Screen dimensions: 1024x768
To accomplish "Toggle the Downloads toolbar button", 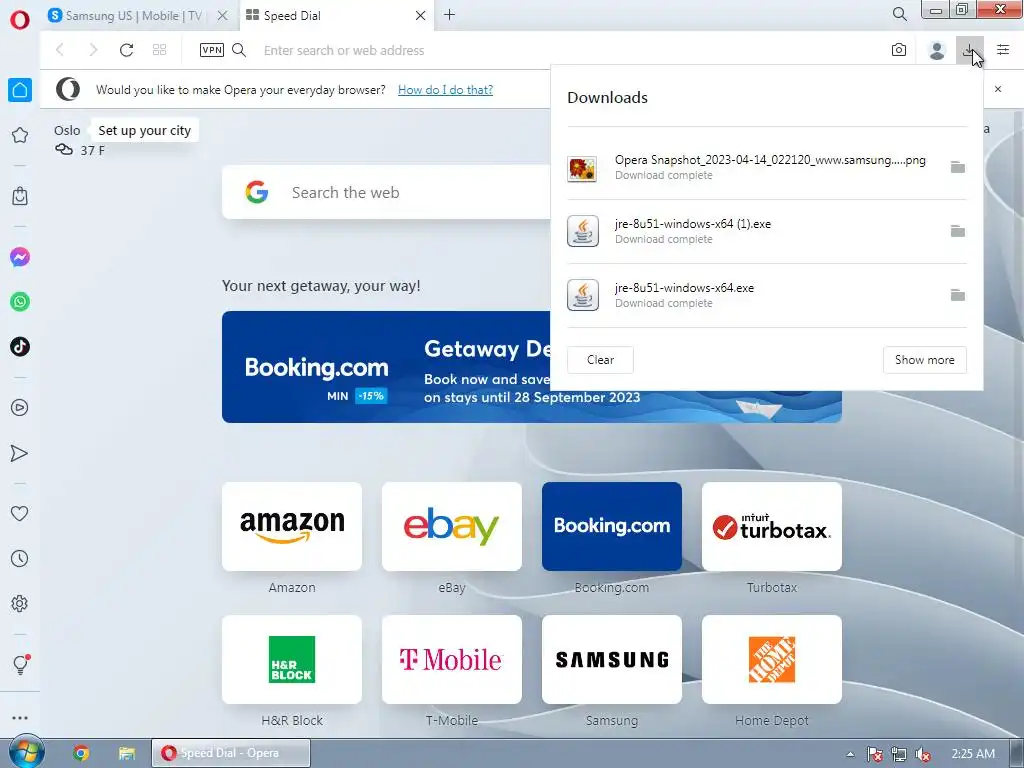I will point(969,50).
